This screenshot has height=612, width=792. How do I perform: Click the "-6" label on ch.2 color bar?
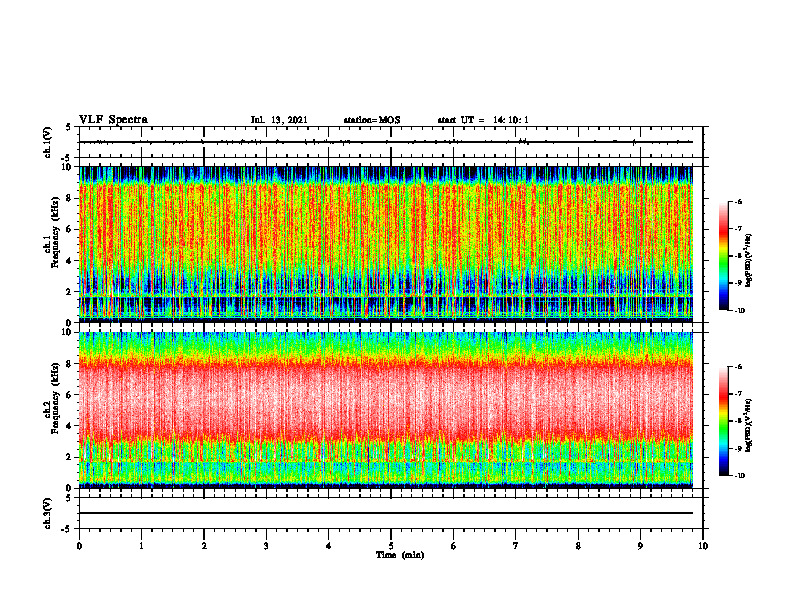[x=738, y=367]
